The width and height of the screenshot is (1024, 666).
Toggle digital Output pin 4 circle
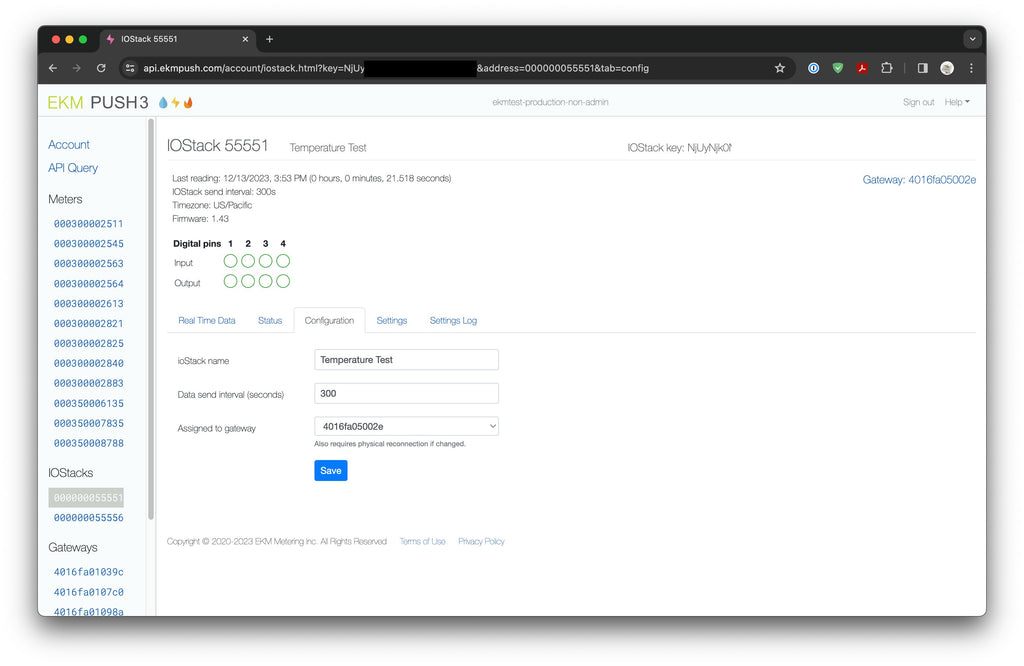point(283,282)
